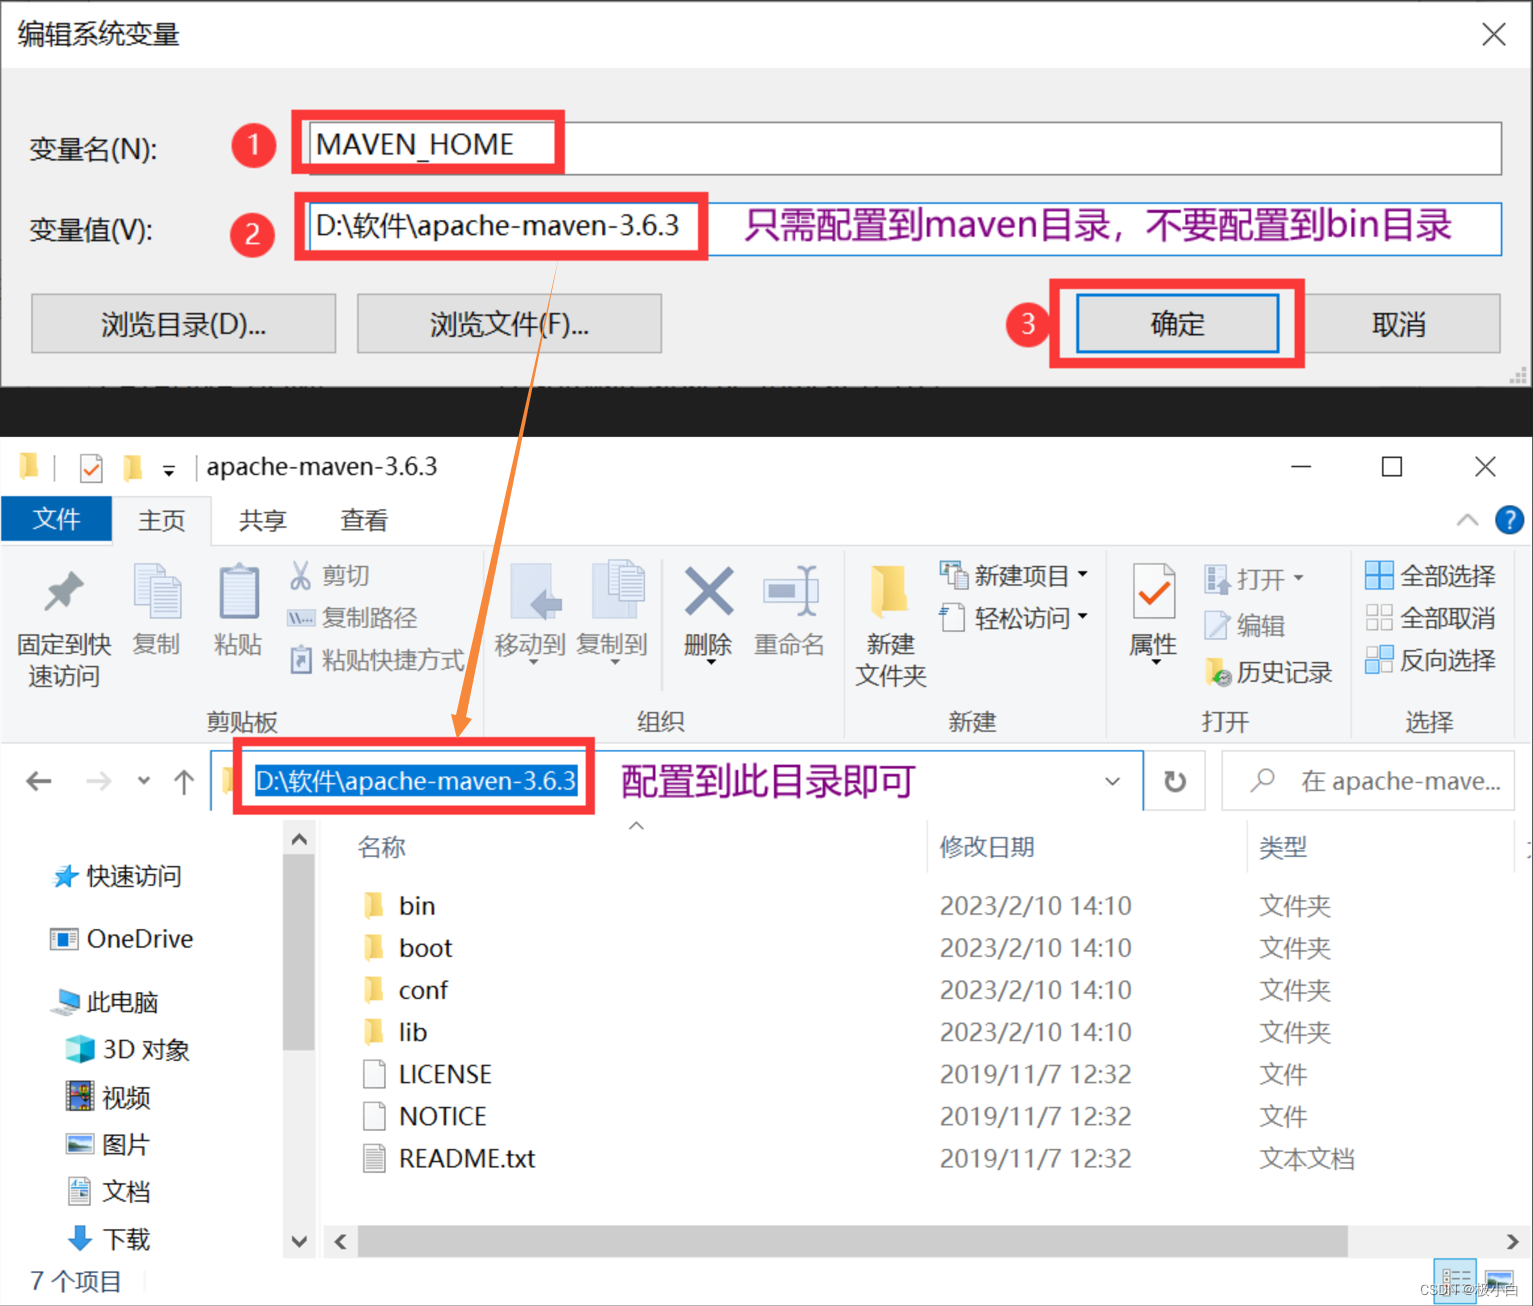Select OneDrive in the navigation pane
Screen dimensions: 1533x1306
pyautogui.click(x=122, y=939)
